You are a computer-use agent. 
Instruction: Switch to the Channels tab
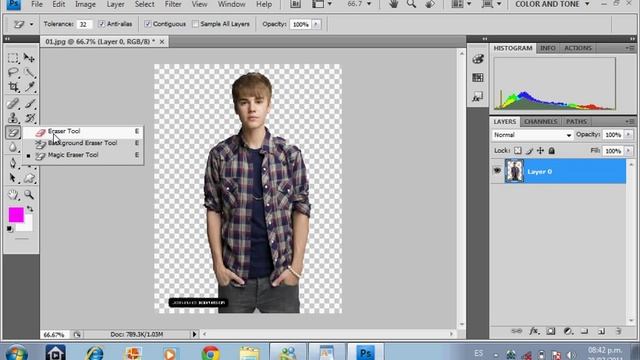tap(540, 122)
